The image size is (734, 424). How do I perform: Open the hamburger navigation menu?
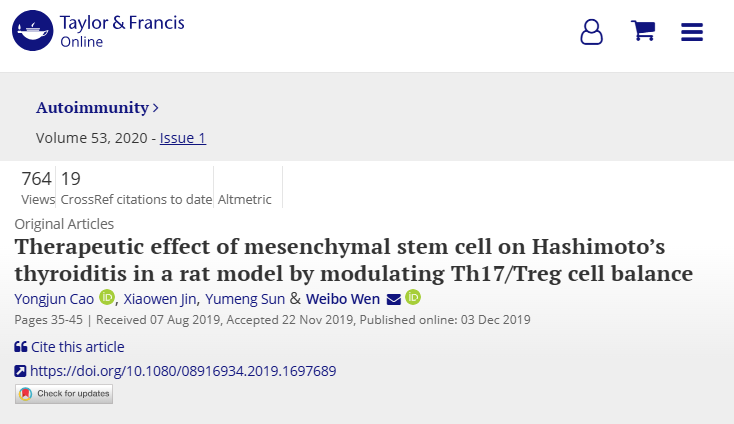tap(692, 32)
